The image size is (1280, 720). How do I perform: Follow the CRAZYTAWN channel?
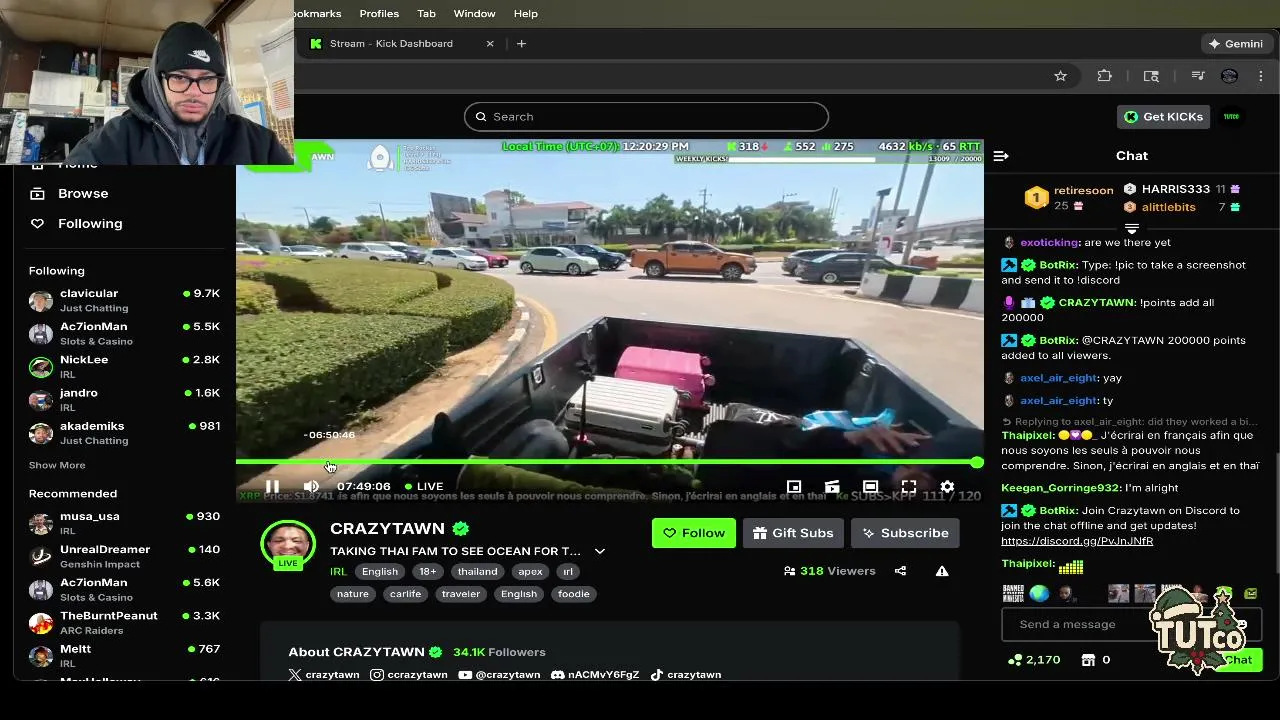click(x=694, y=533)
